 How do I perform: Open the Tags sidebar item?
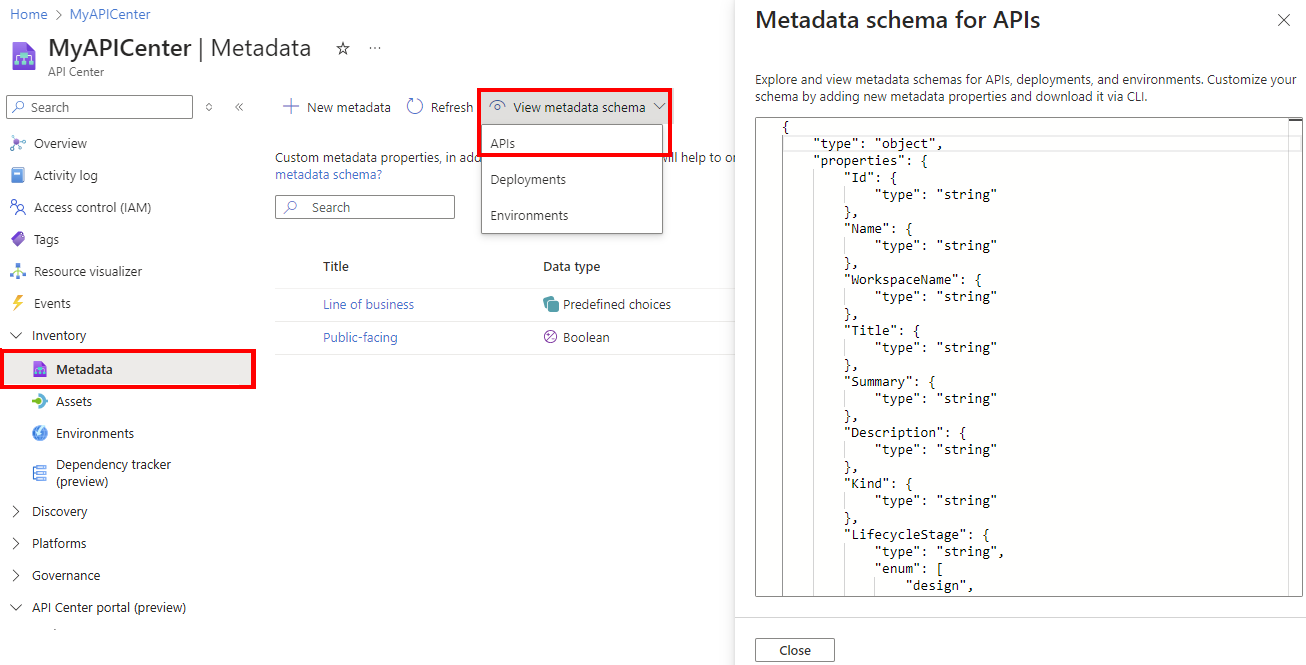point(46,239)
